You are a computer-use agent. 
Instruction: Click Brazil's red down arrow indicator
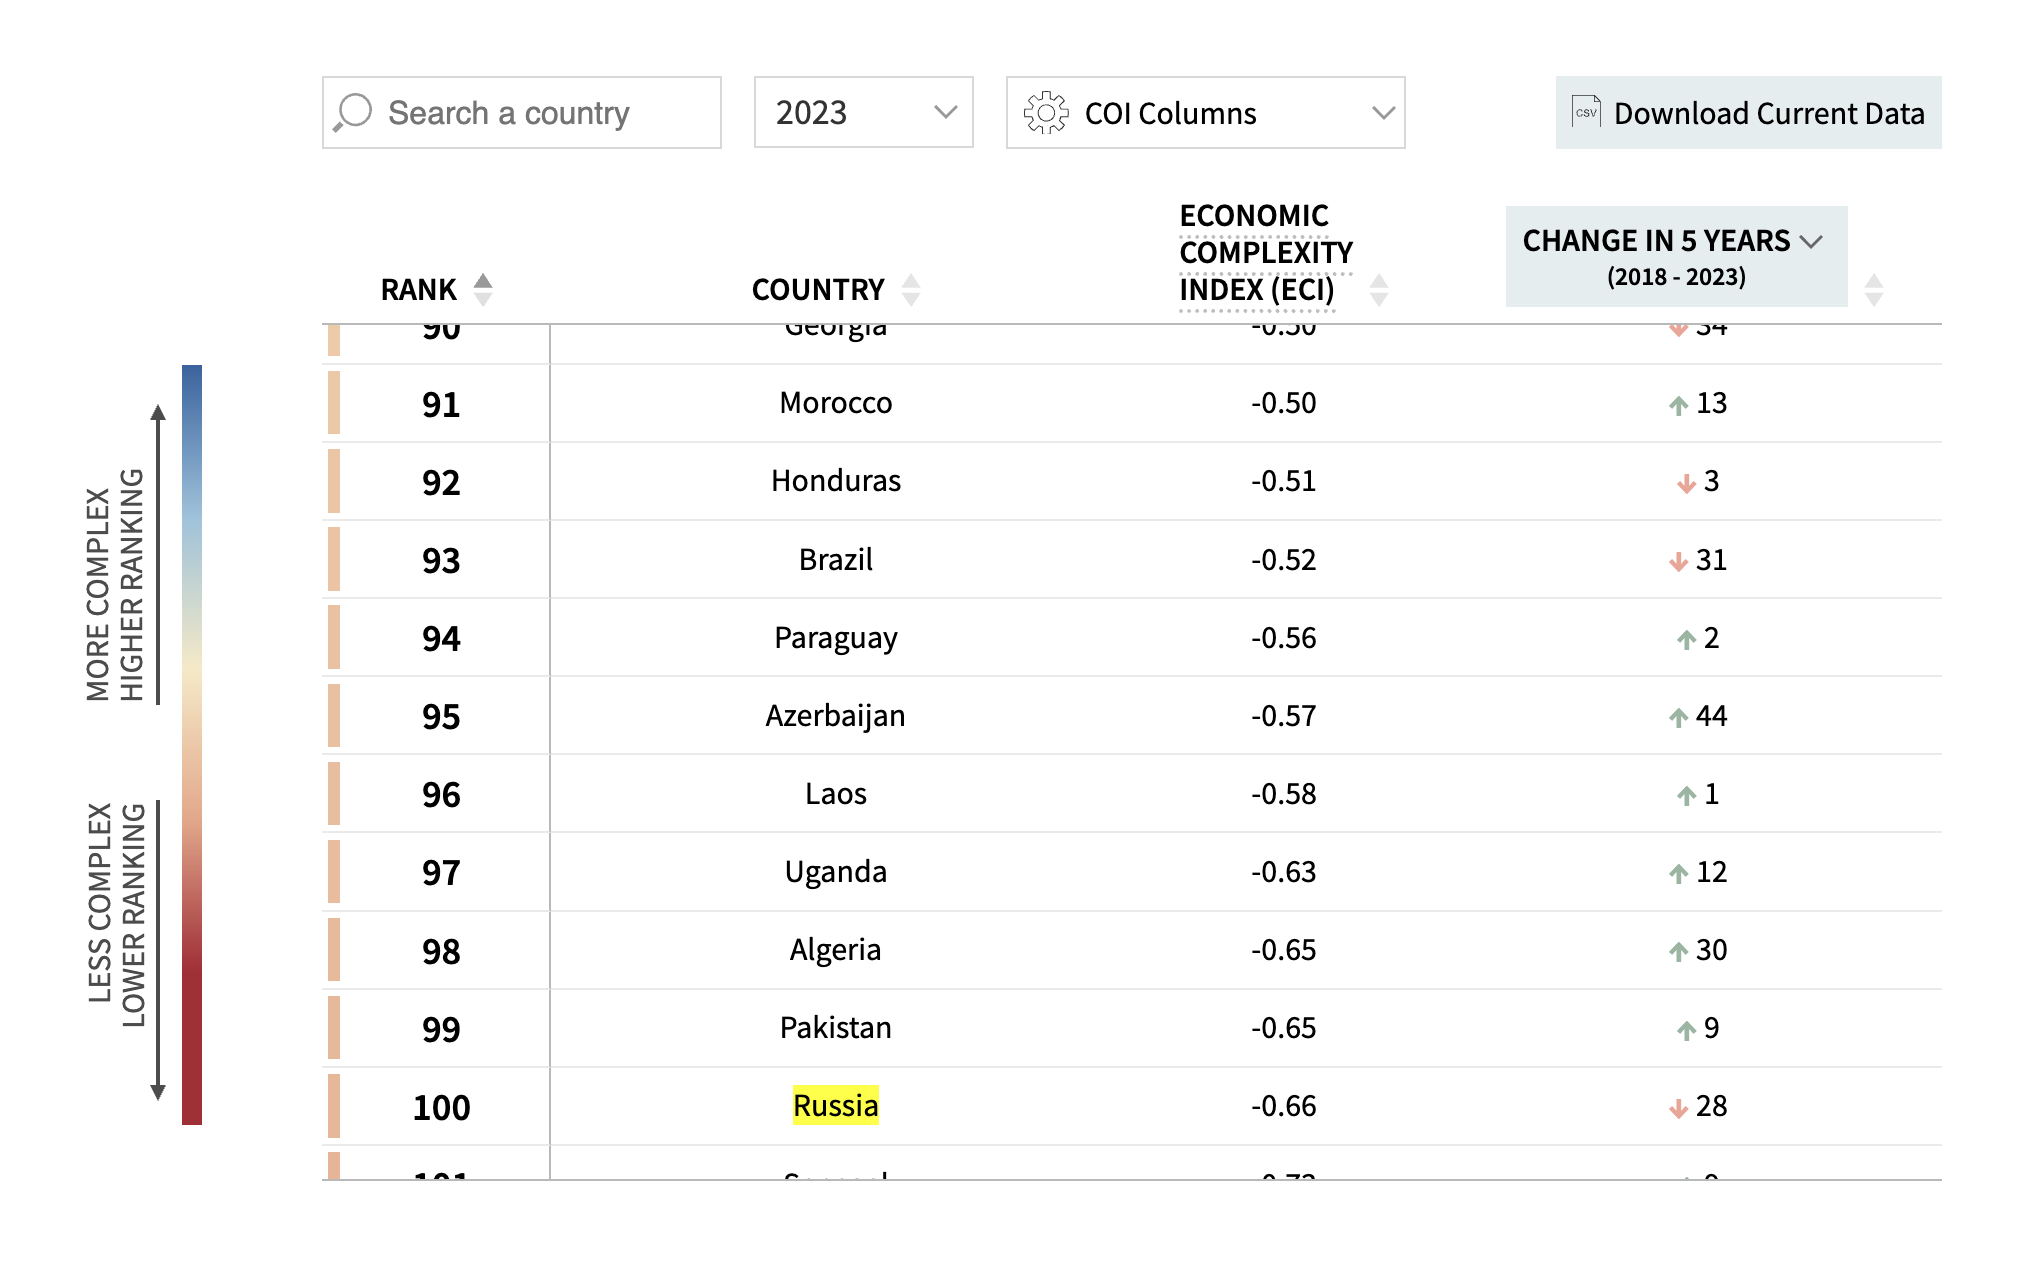click(x=1679, y=561)
